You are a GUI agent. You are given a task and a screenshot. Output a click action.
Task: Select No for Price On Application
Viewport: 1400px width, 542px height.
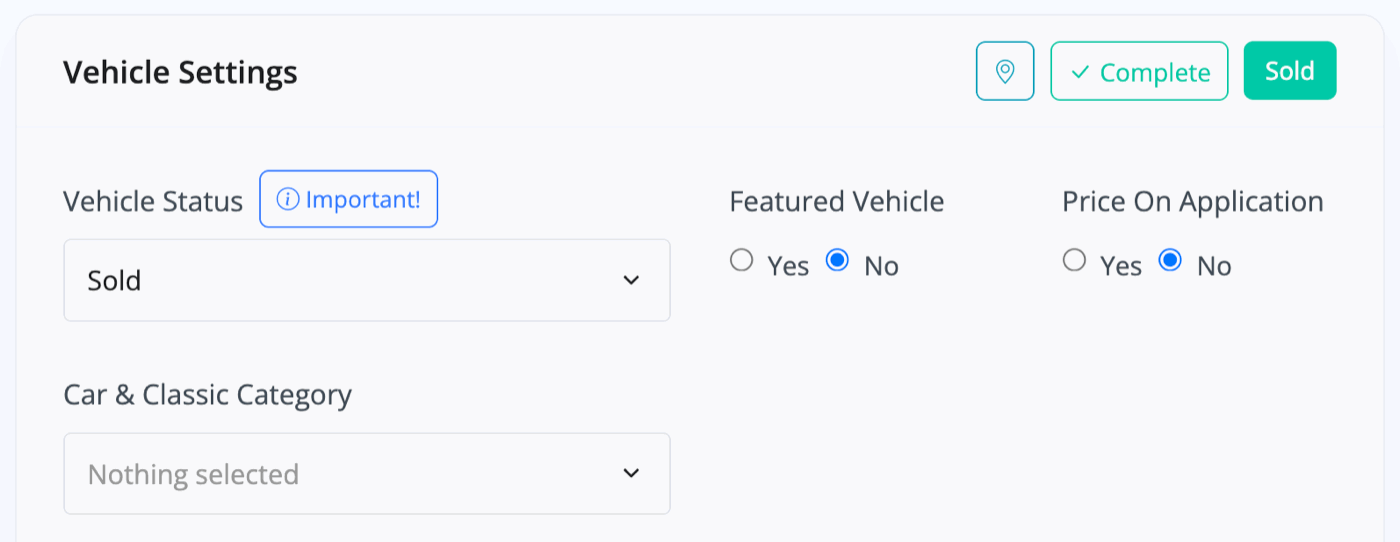[x=1170, y=261]
